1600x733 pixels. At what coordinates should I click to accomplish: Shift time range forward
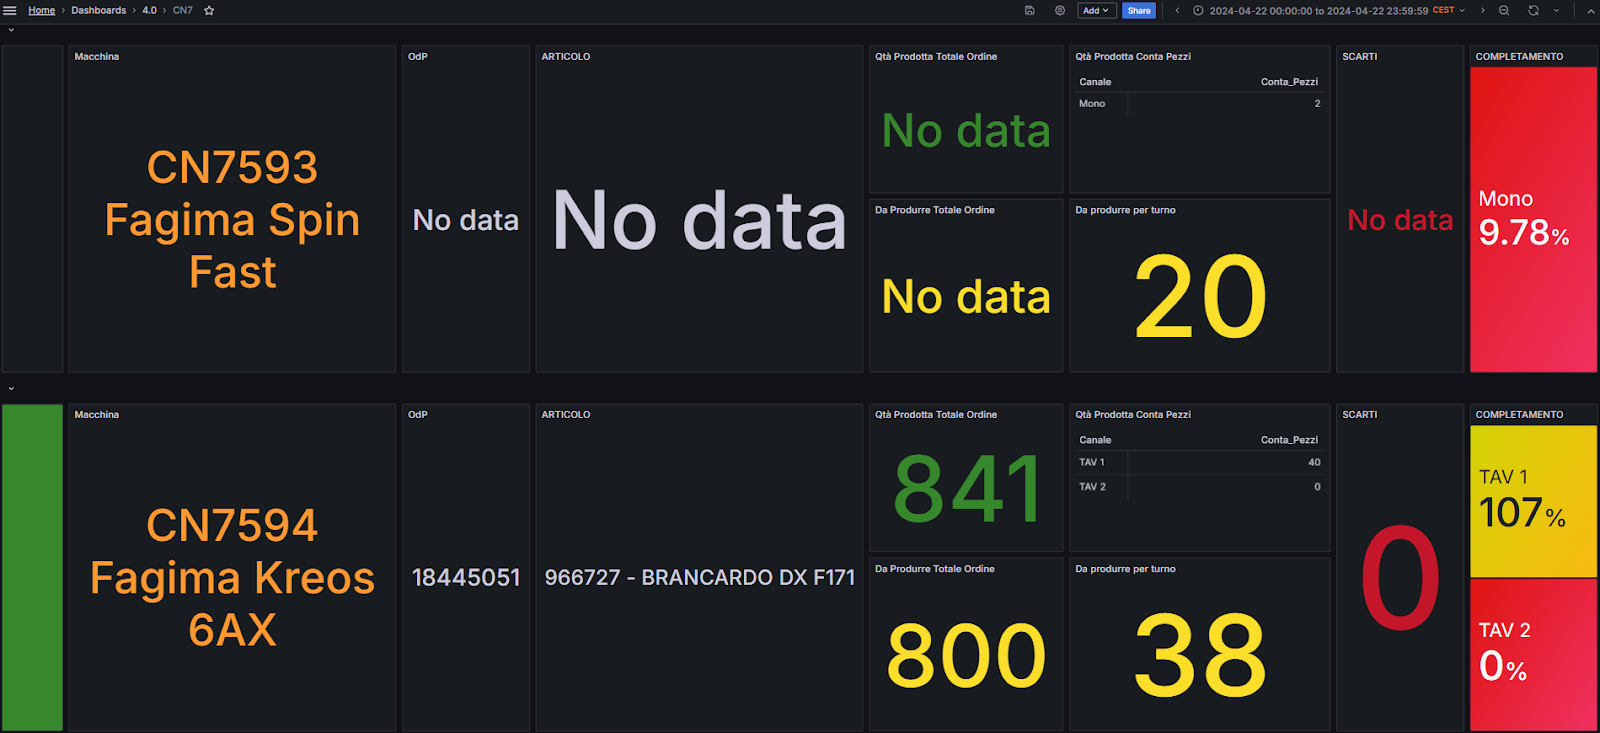pyautogui.click(x=1482, y=10)
